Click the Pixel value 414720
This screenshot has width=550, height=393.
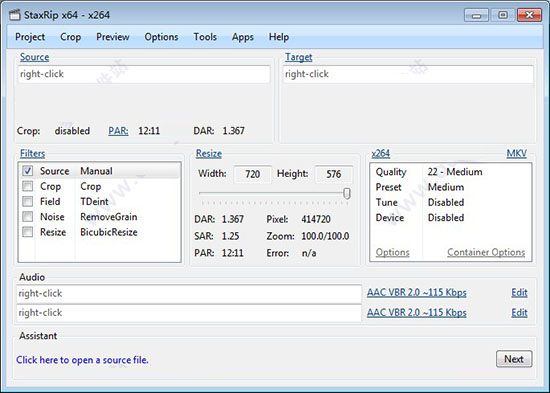316,219
